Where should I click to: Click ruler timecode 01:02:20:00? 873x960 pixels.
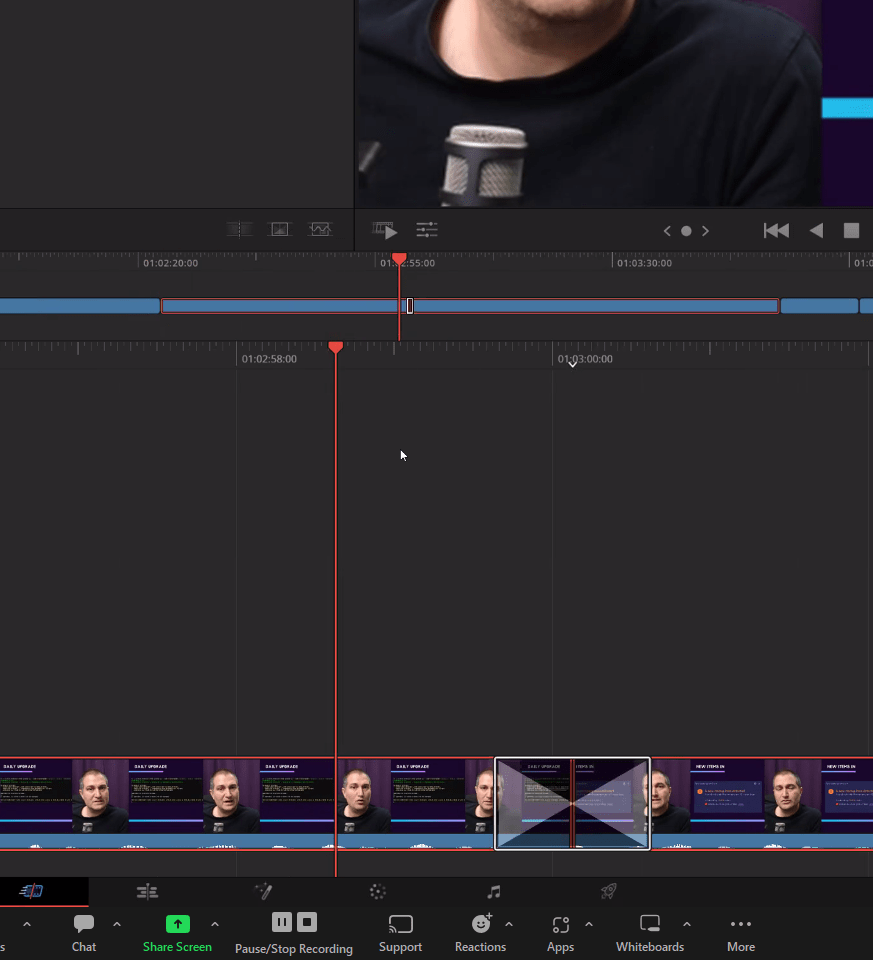pyautogui.click(x=170, y=263)
